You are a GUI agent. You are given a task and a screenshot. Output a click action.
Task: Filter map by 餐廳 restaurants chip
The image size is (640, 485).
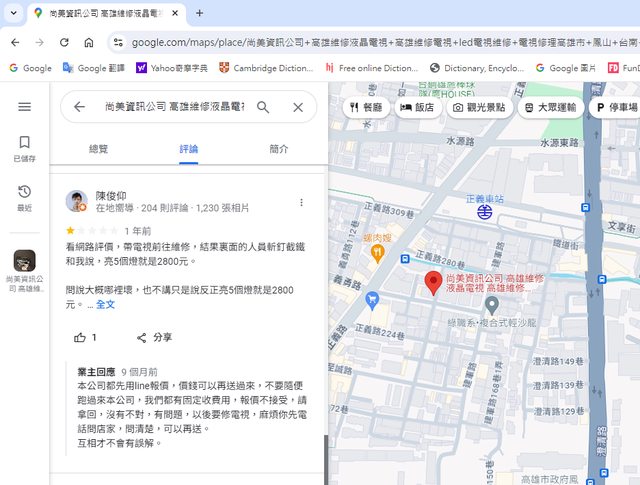[366, 107]
